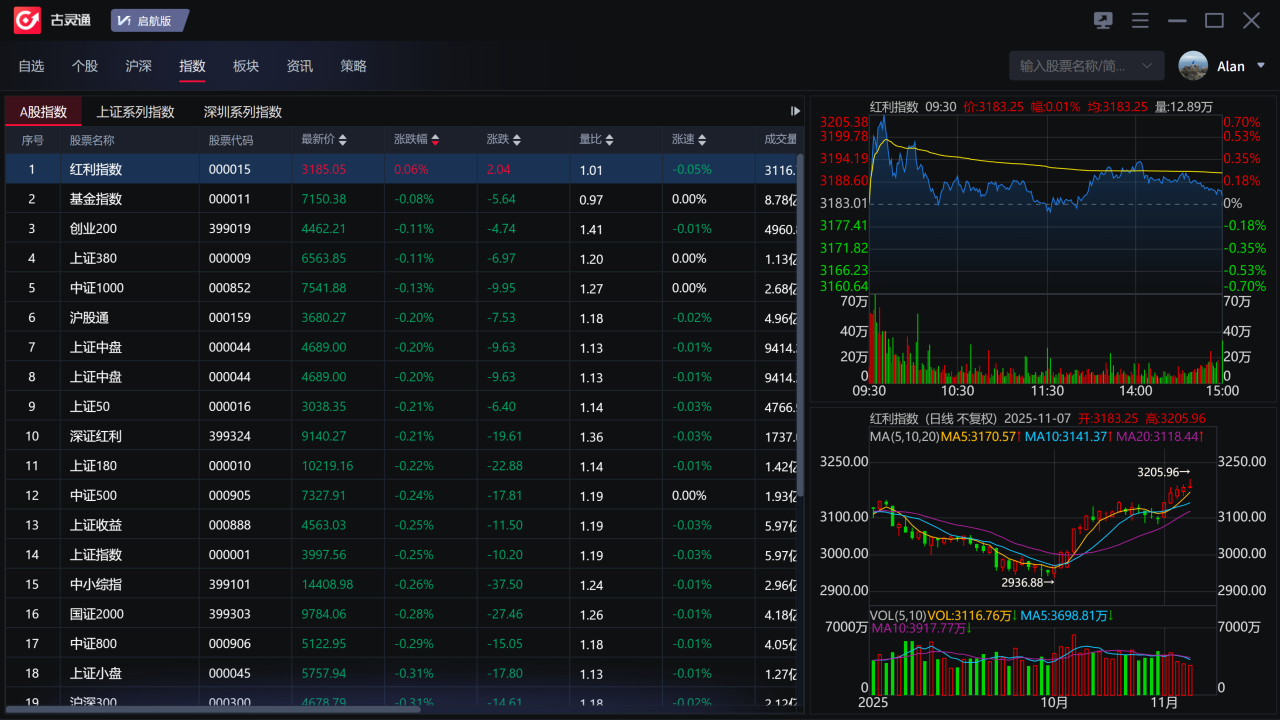Screen dimensions: 1280x720
Task: Click Alan's profile avatar picture
Action: (1193, 66)
